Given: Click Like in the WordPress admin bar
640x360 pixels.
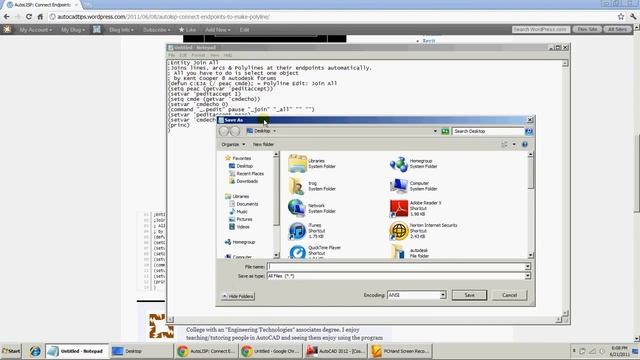Looking at the screenshot, I should pos(187,30).
